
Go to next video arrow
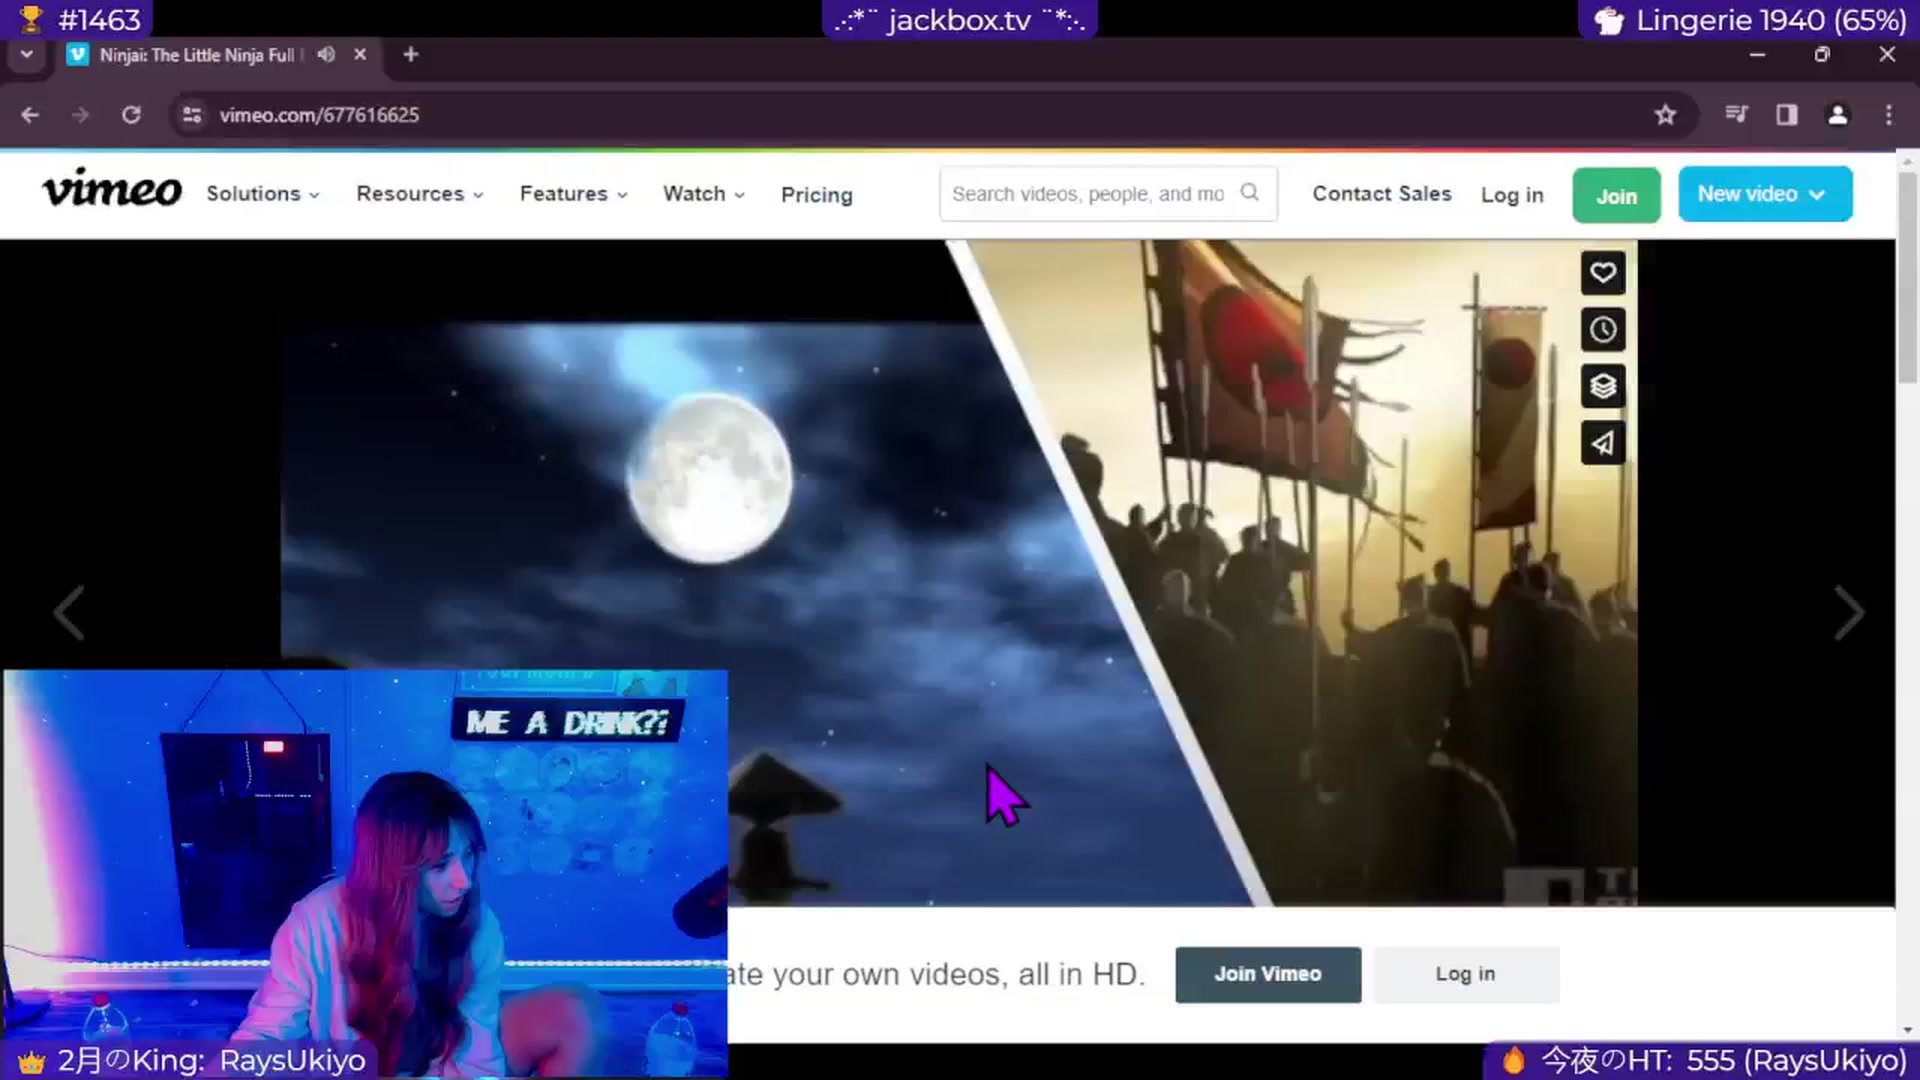tap(1849, 612)
